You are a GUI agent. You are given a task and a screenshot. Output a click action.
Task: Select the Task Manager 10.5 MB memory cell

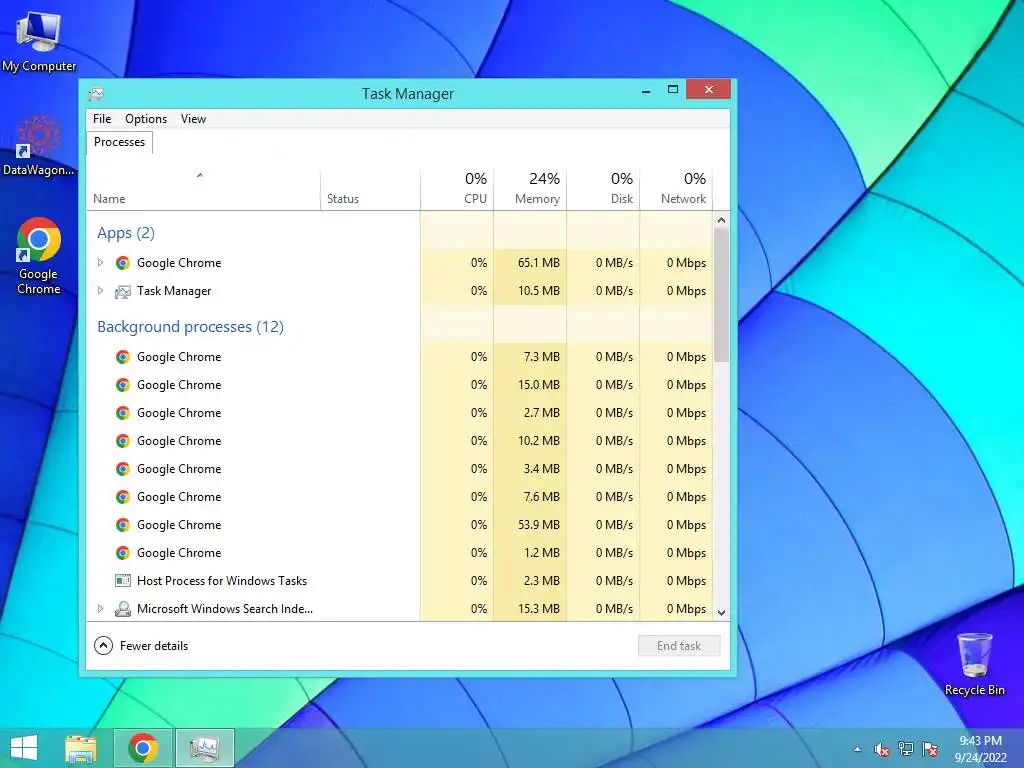(530, 291)
